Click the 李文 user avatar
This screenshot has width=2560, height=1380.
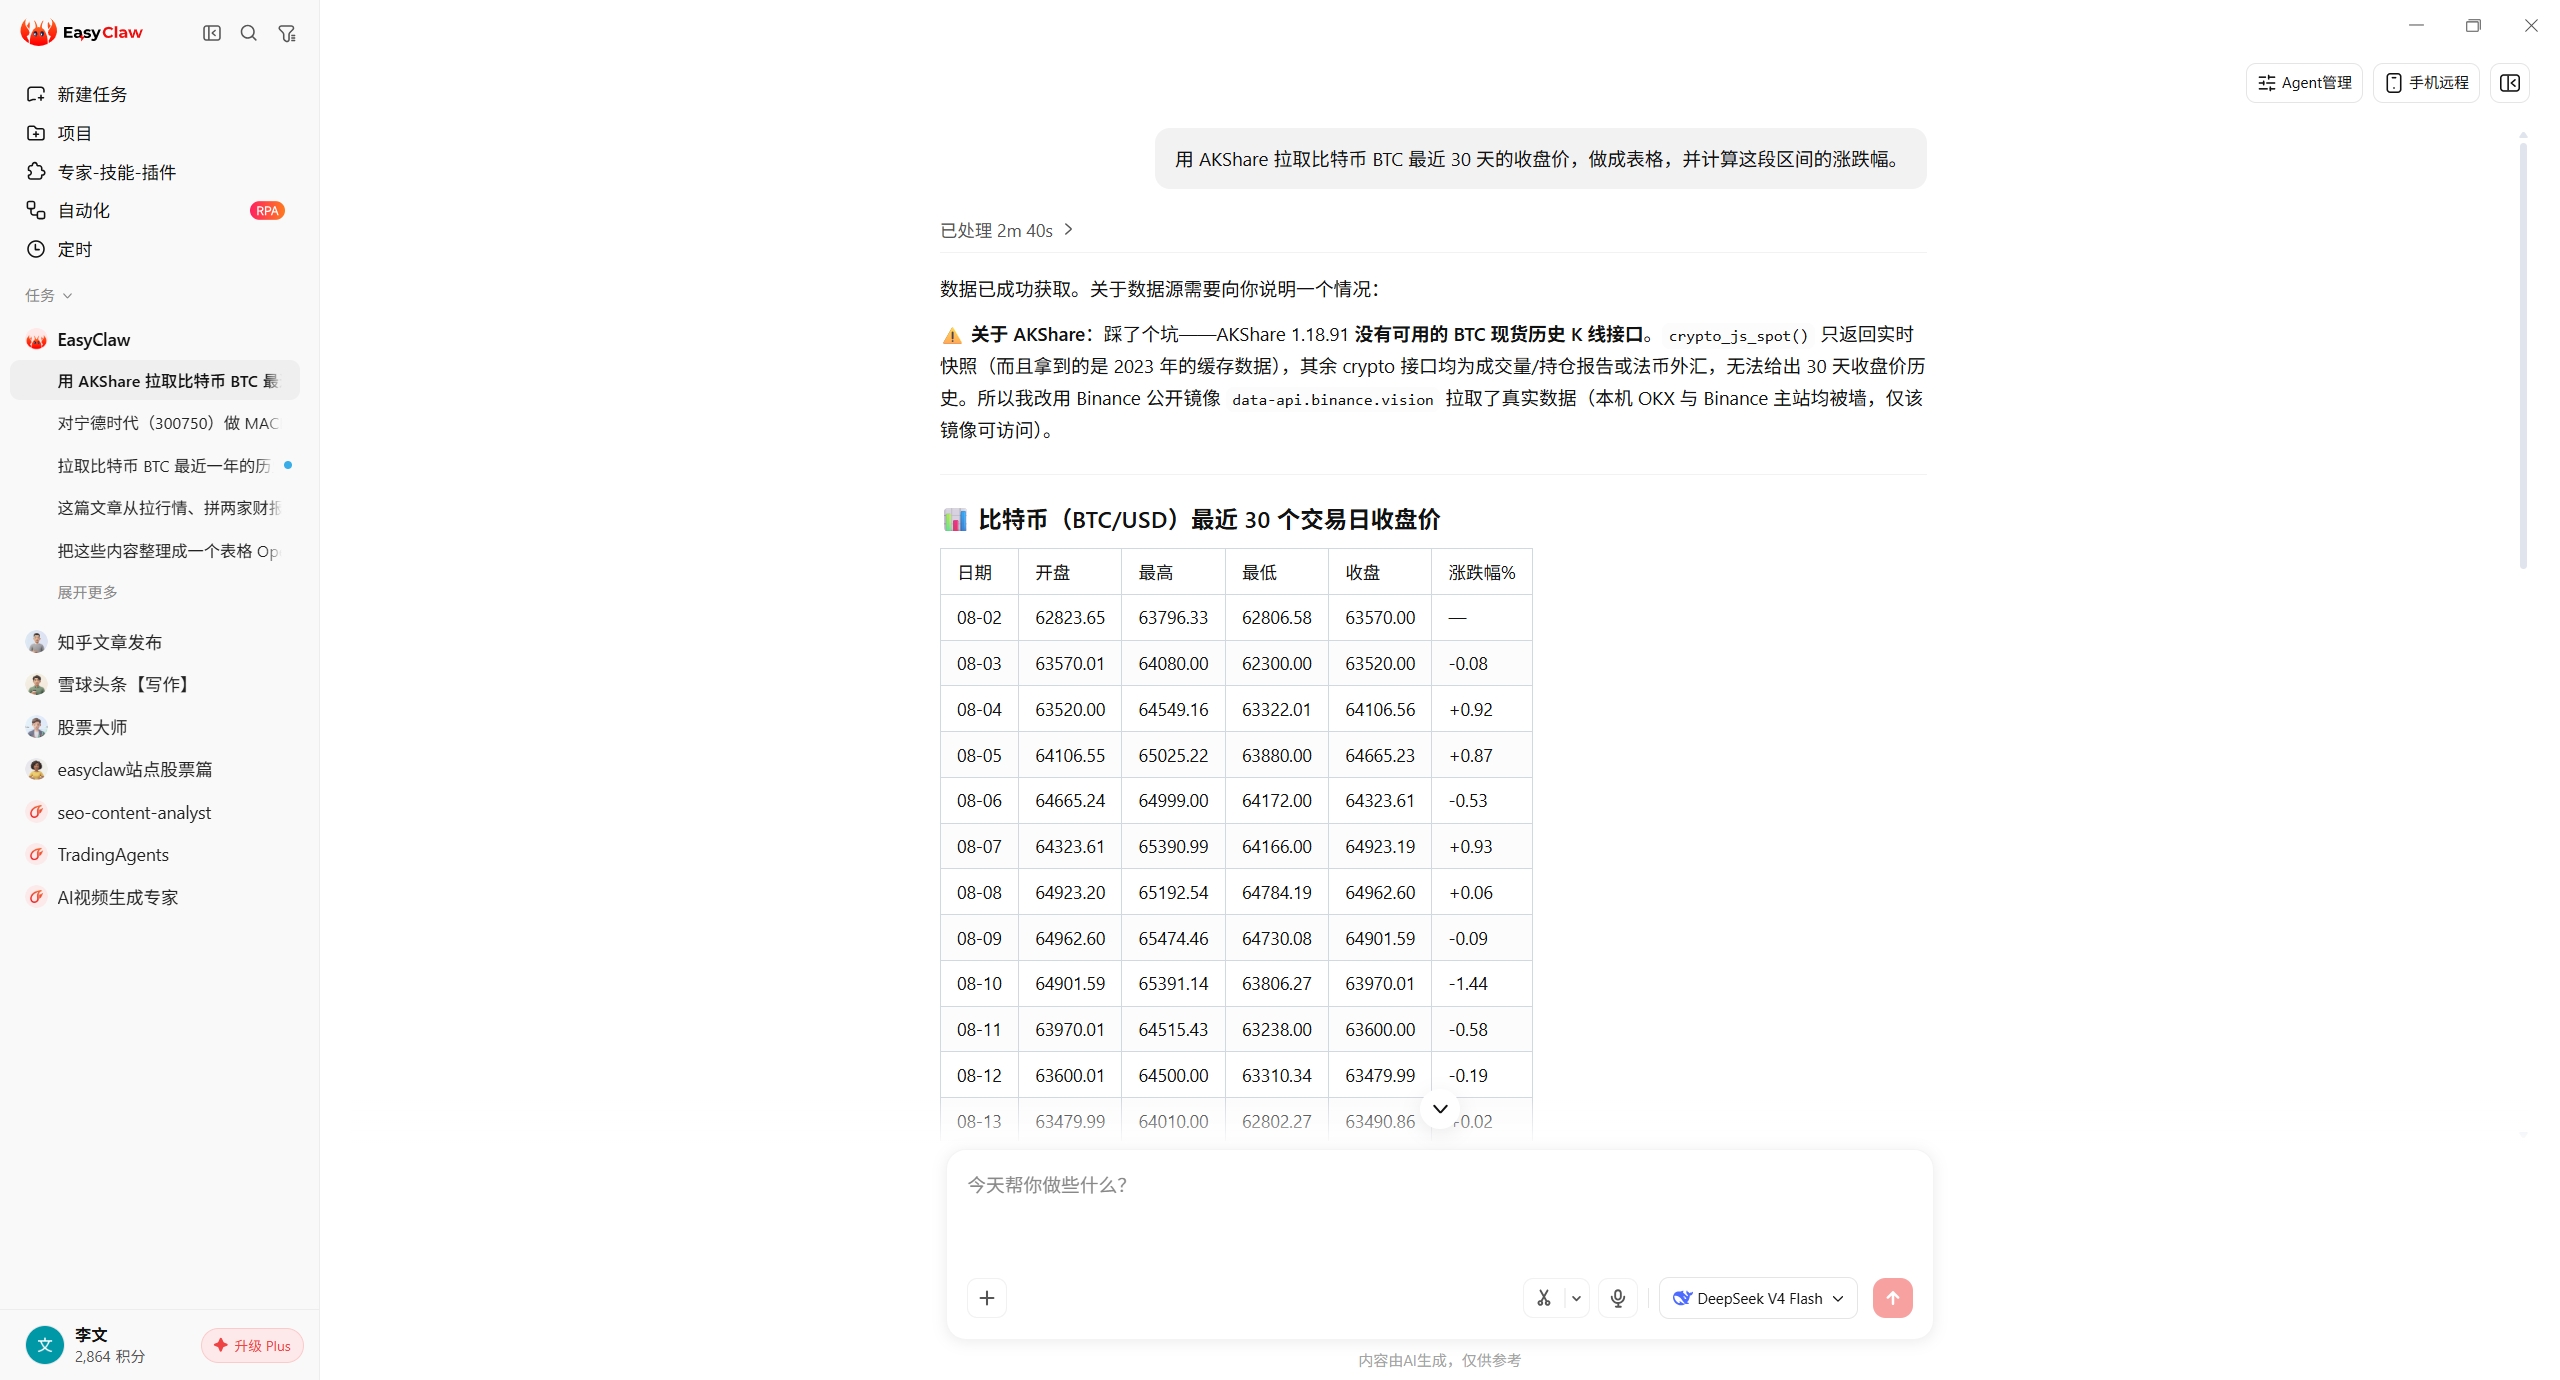pyautogui.click(x=44, y=1345)
